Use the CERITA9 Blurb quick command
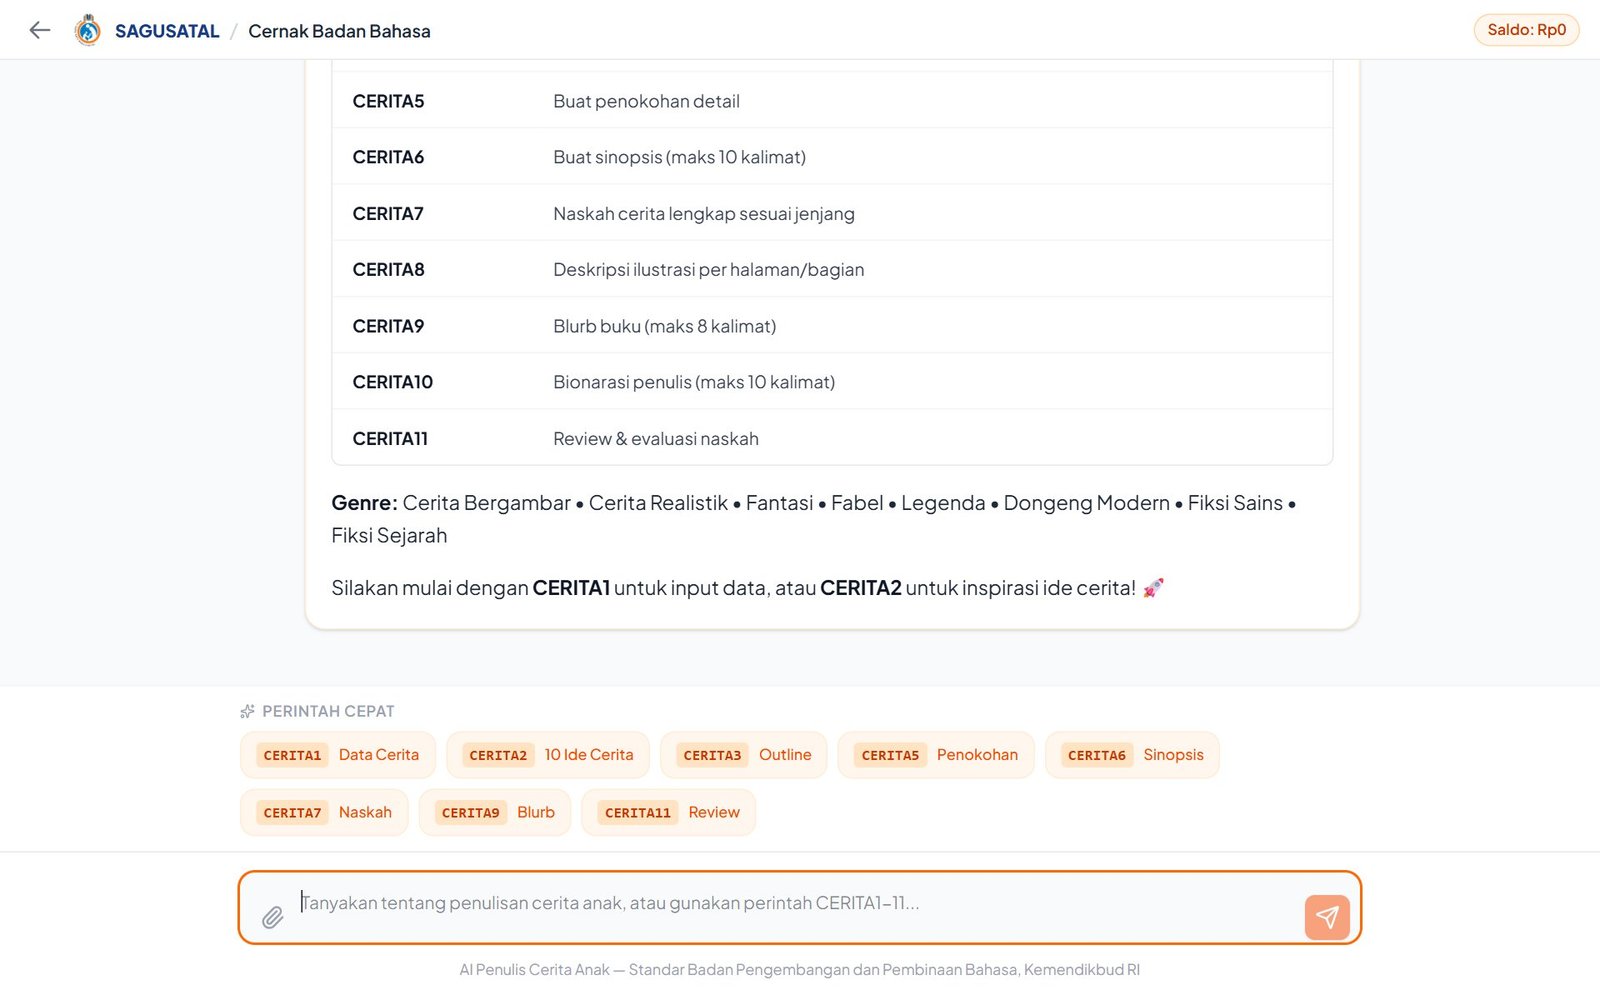The width and height of the screenshot is (1600, 1000). point(495,812)
